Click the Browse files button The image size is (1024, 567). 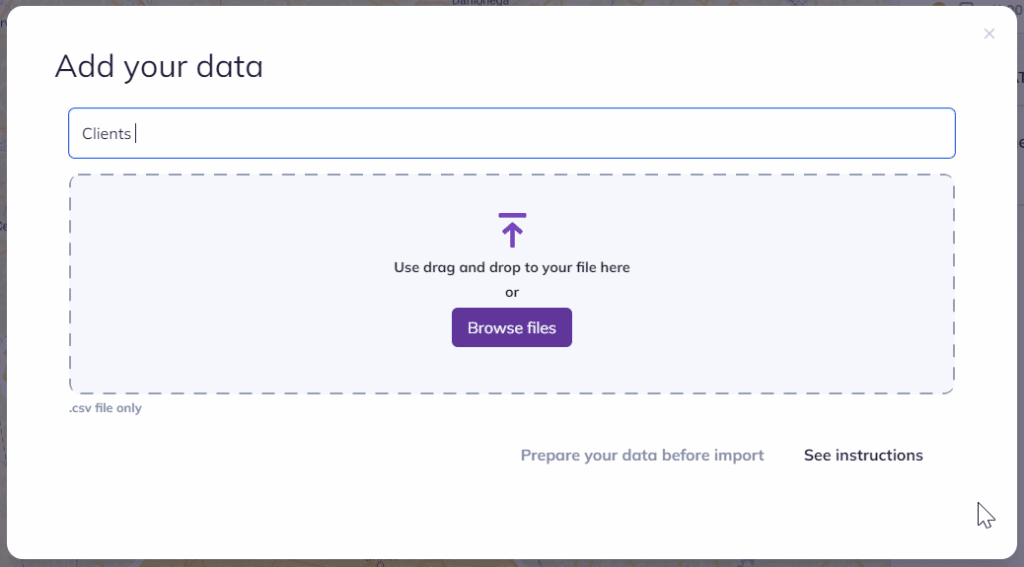tap(512, 327)
